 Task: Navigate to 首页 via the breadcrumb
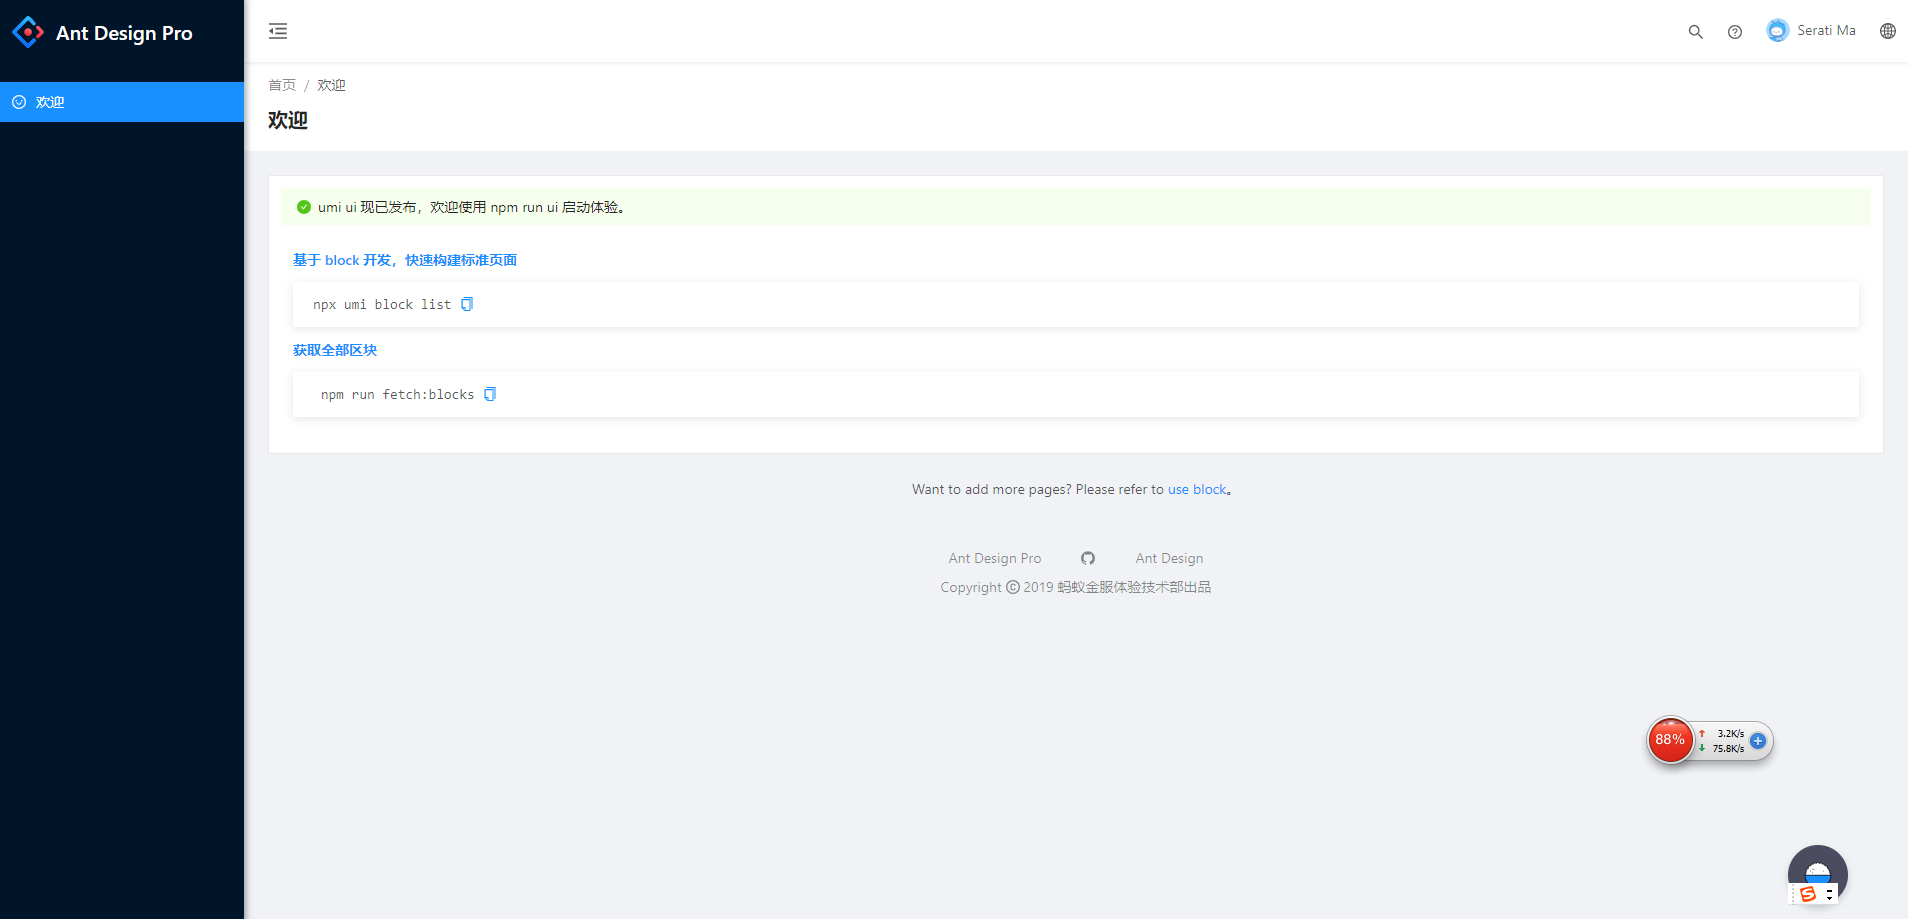point(281,85)
